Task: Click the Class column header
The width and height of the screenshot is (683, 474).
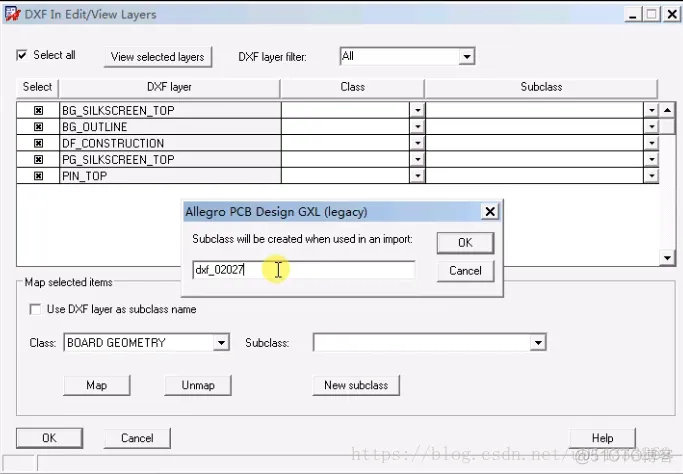Action: click(352, 87)
